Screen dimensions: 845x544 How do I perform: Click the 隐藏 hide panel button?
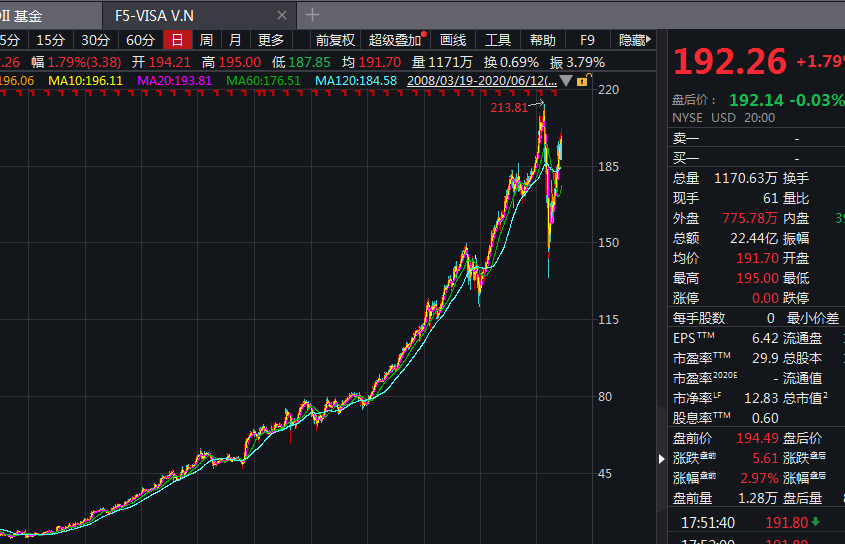click(635, 40)
